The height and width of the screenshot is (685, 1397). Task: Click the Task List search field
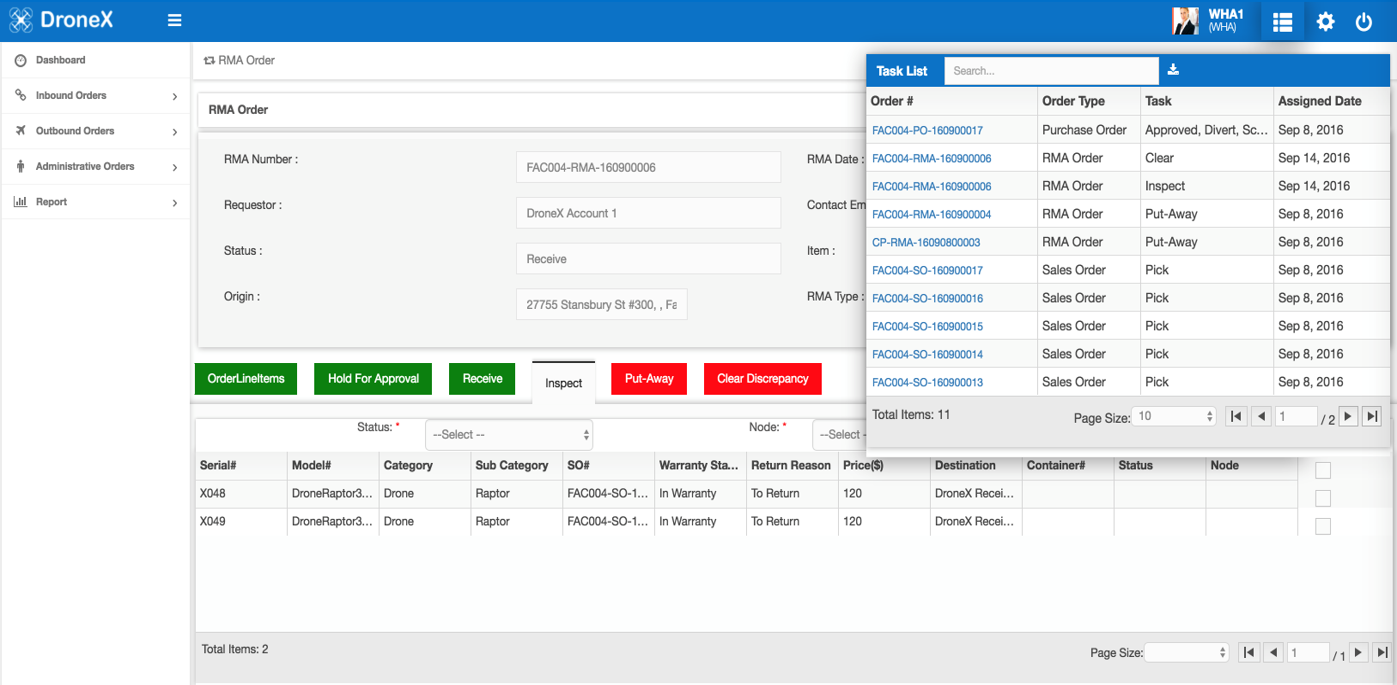(x=1050, y=70)
